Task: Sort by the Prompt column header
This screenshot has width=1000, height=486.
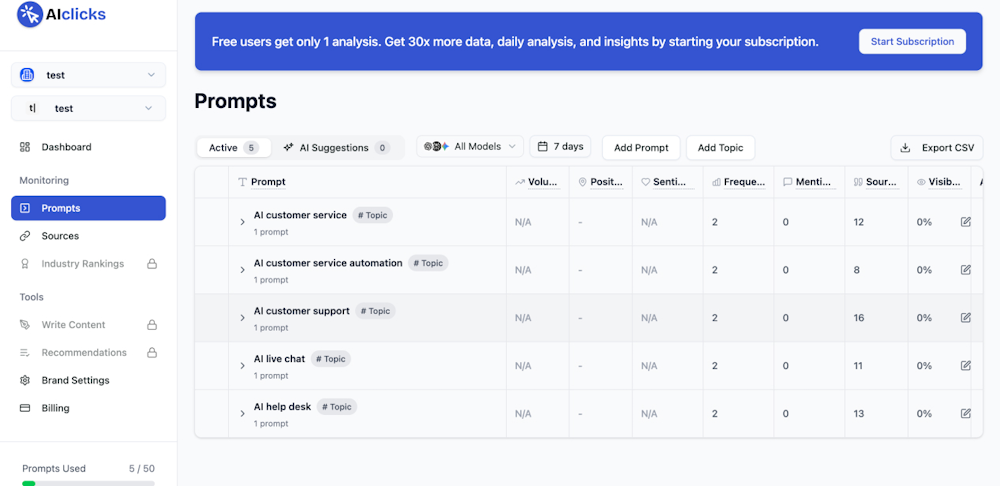Action: pyautogui.click(x=268, y=182)
